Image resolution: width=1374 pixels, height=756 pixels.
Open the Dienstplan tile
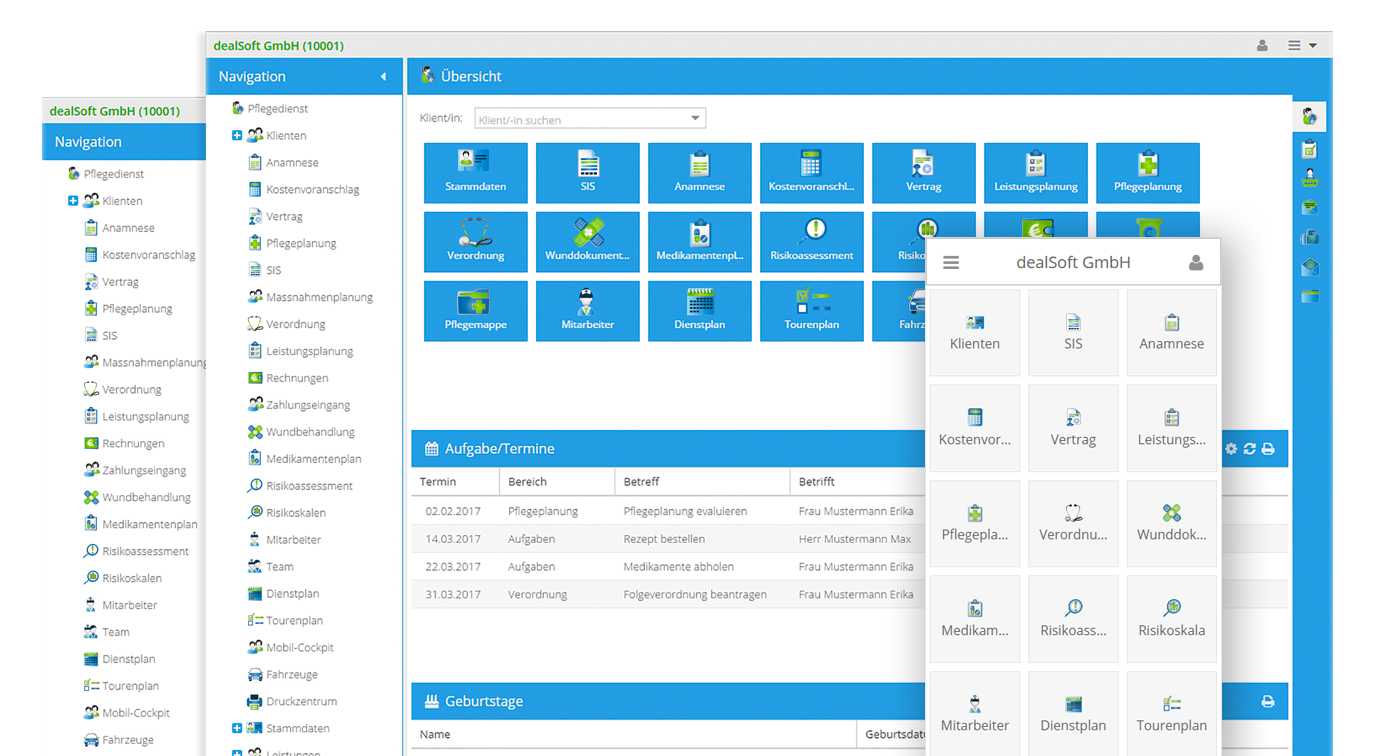click(x=699, y=310)
